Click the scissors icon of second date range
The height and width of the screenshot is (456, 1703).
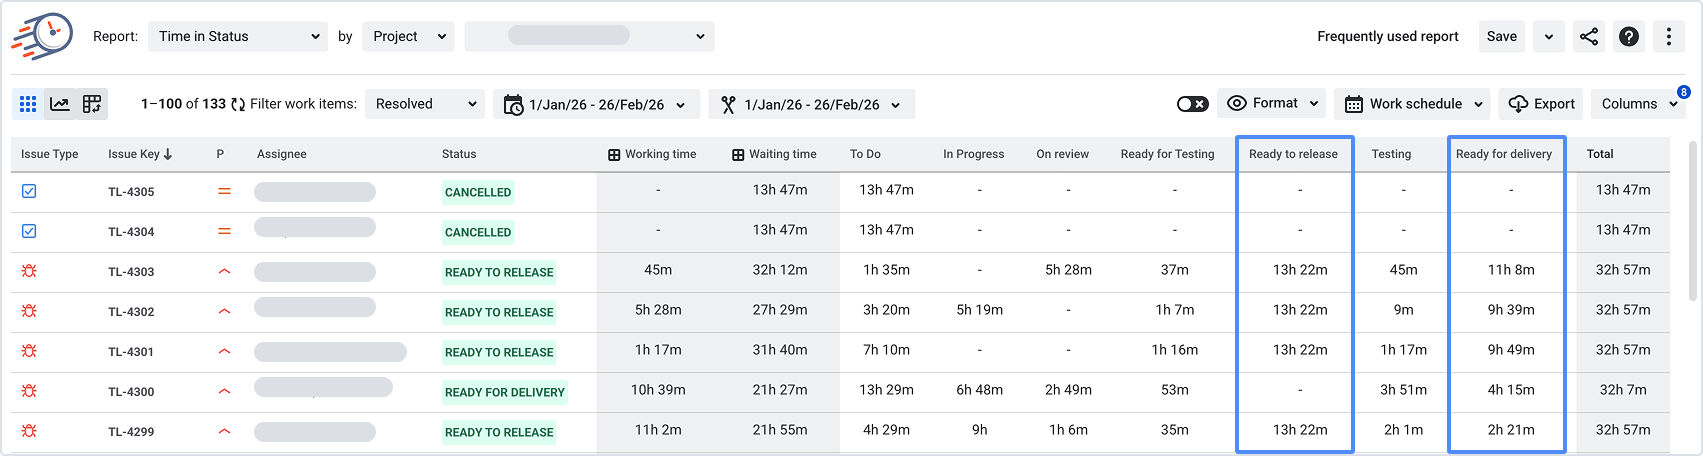click(x=728, y=104)
